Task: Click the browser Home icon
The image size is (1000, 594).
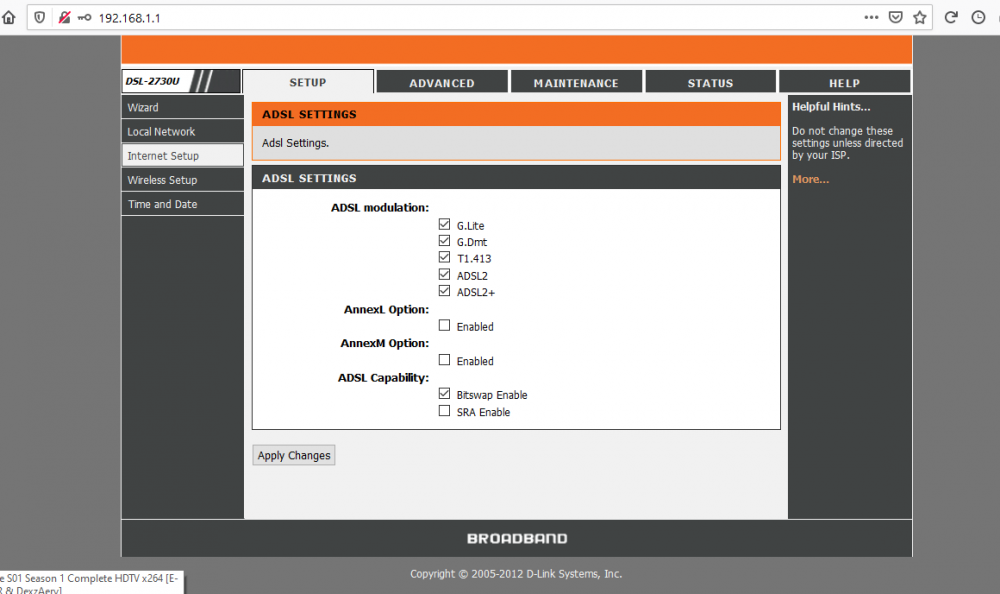Action: [9, 17]
